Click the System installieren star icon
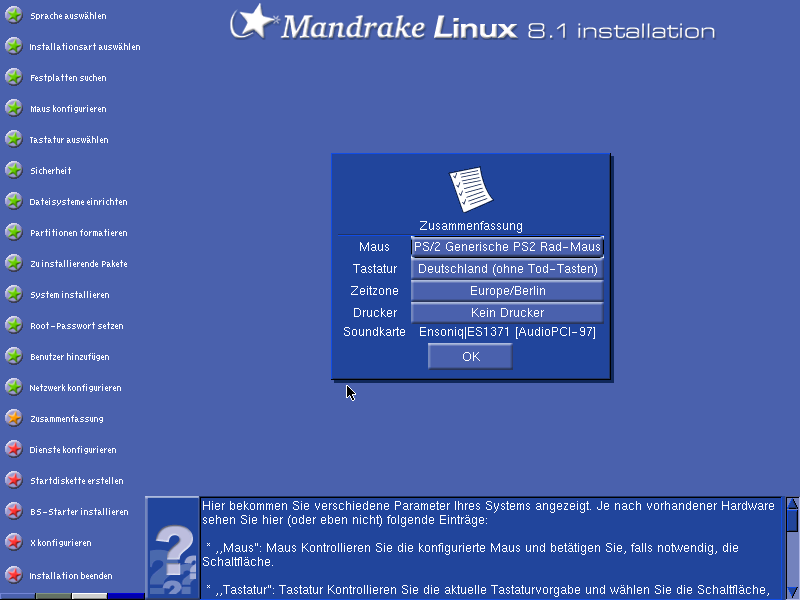 point(14,294)
